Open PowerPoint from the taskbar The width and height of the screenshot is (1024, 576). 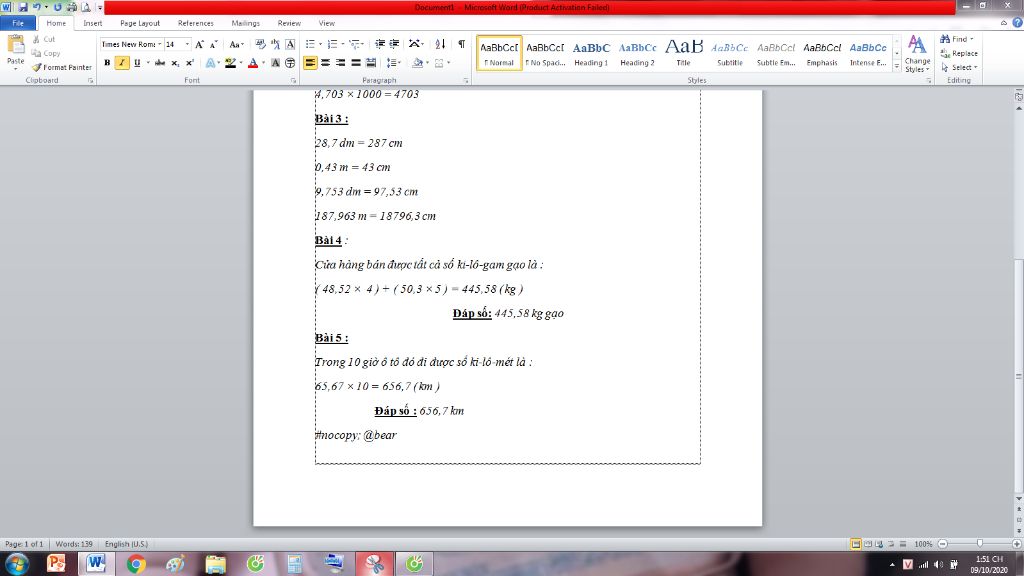pos(56,564)
